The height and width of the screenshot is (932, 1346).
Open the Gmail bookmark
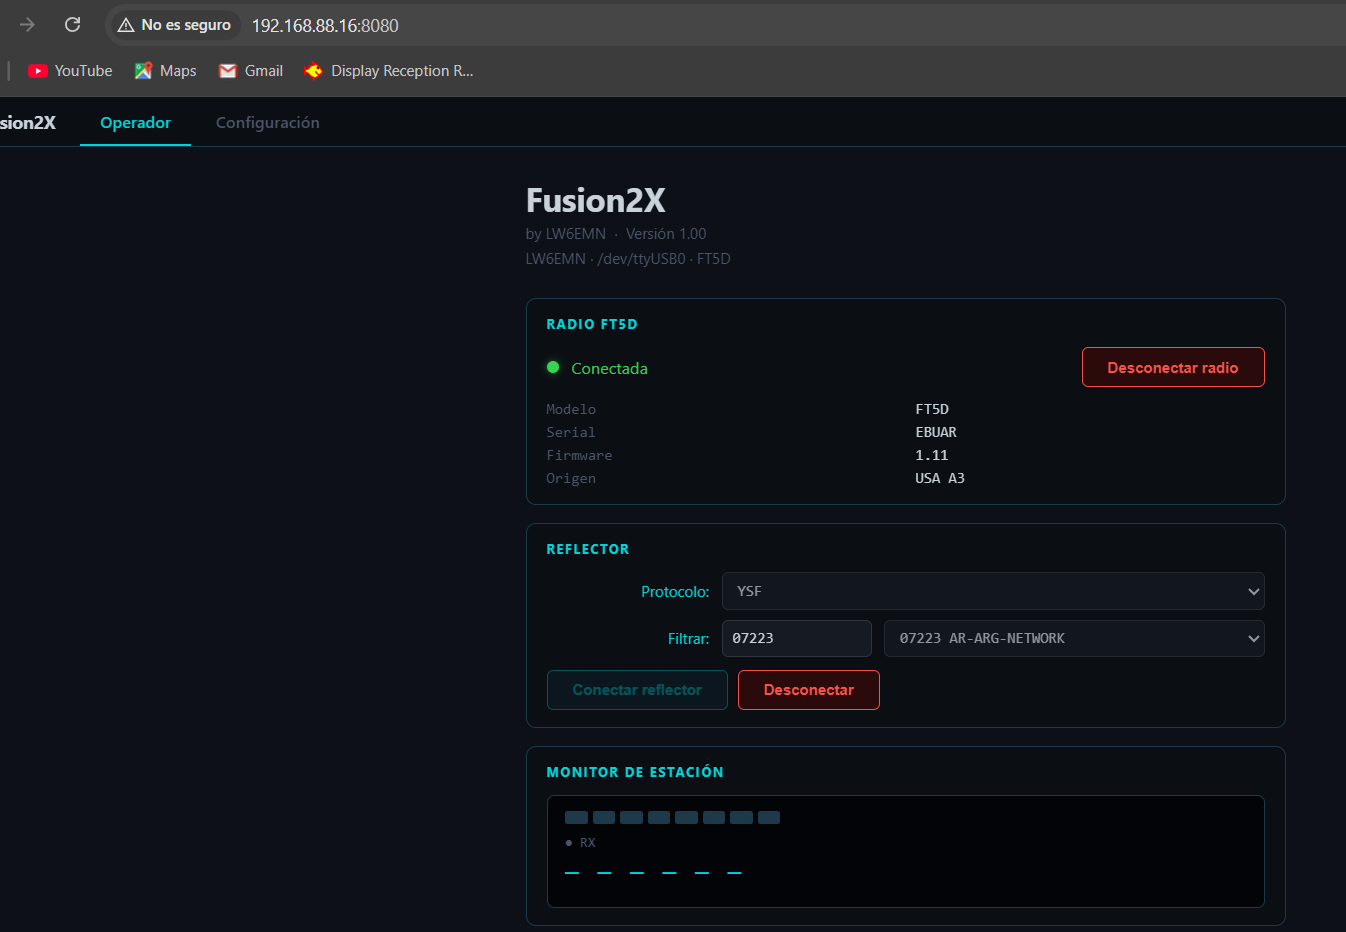[x=251, y=71]
